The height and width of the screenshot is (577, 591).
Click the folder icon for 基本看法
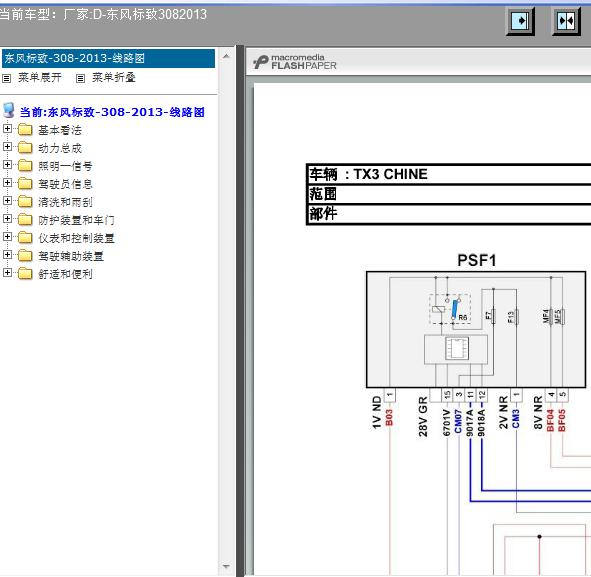[25, 130]
